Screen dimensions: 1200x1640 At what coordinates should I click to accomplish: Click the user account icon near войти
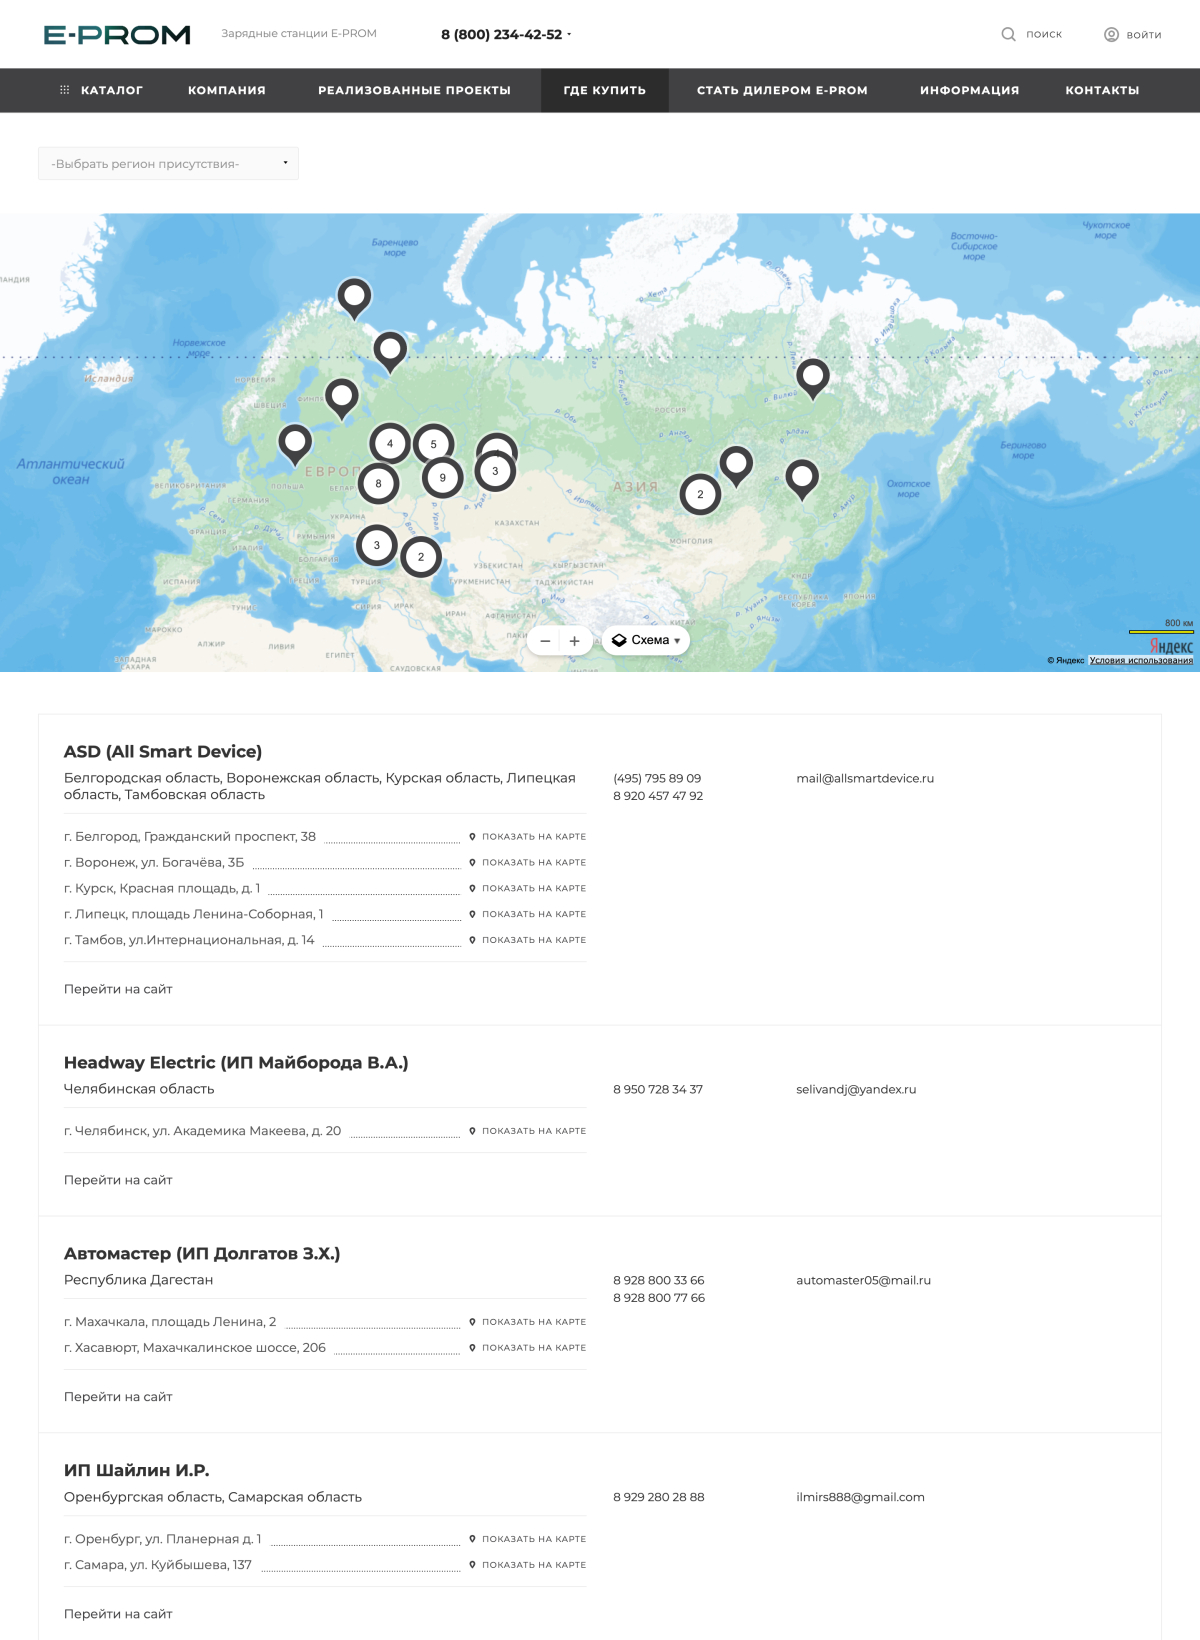coord(1111,34)
